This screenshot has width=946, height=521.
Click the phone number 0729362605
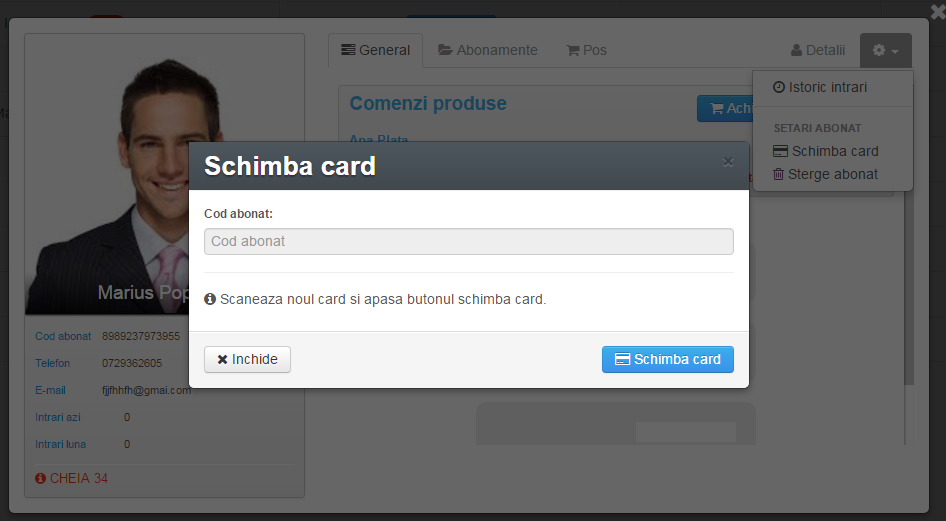coord(132,364)
